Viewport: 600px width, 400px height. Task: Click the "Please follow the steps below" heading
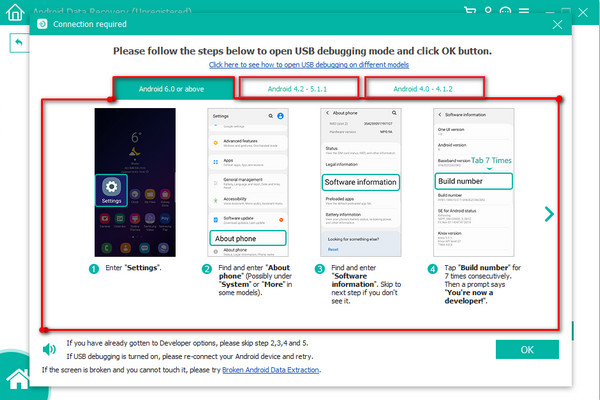(x=302, y=51)
